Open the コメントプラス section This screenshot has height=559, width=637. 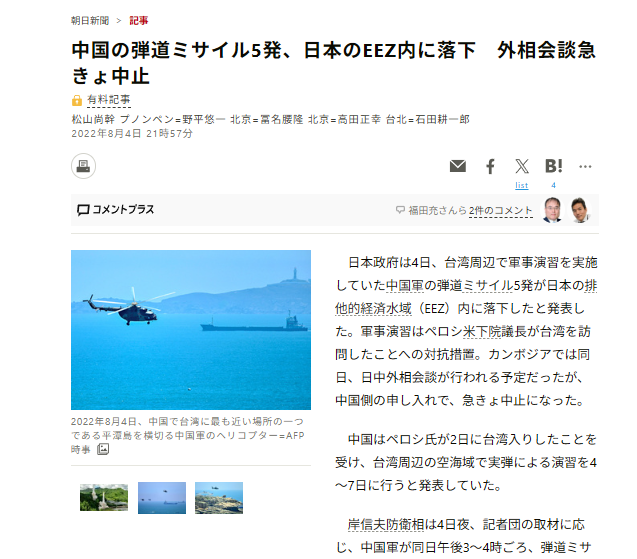click(116, 210)
